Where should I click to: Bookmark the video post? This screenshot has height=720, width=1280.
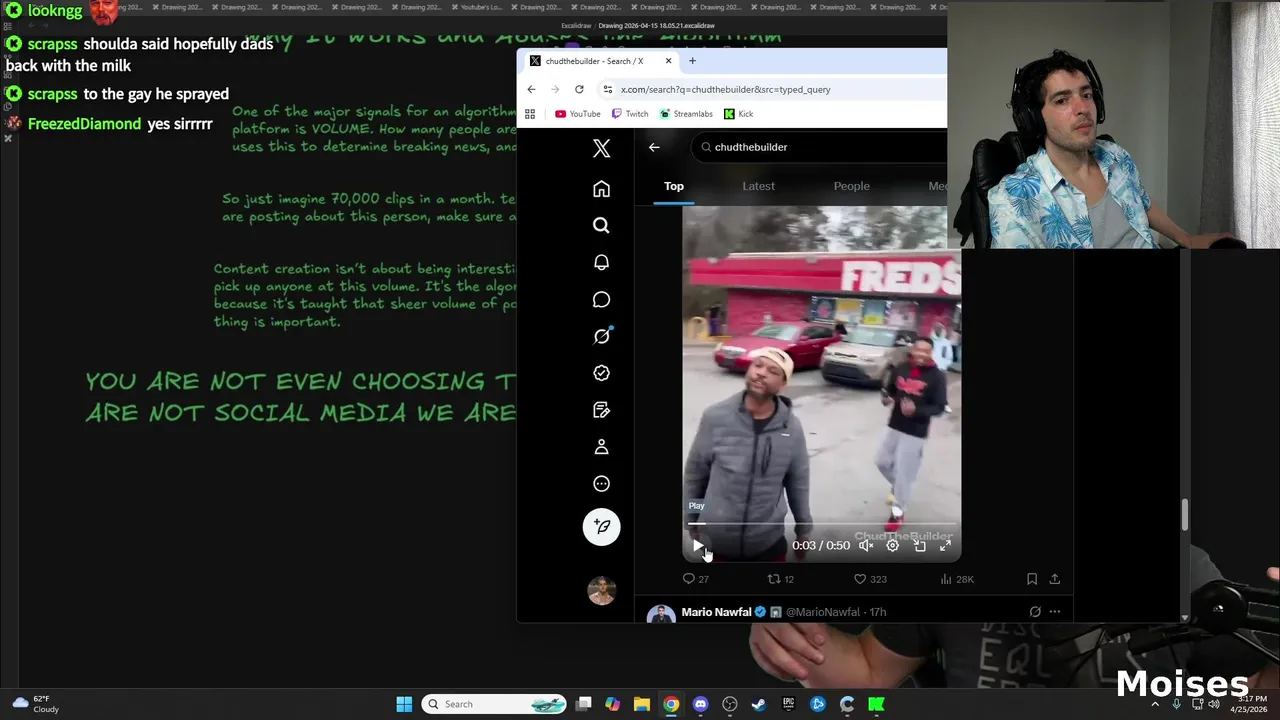(1032, 579)
